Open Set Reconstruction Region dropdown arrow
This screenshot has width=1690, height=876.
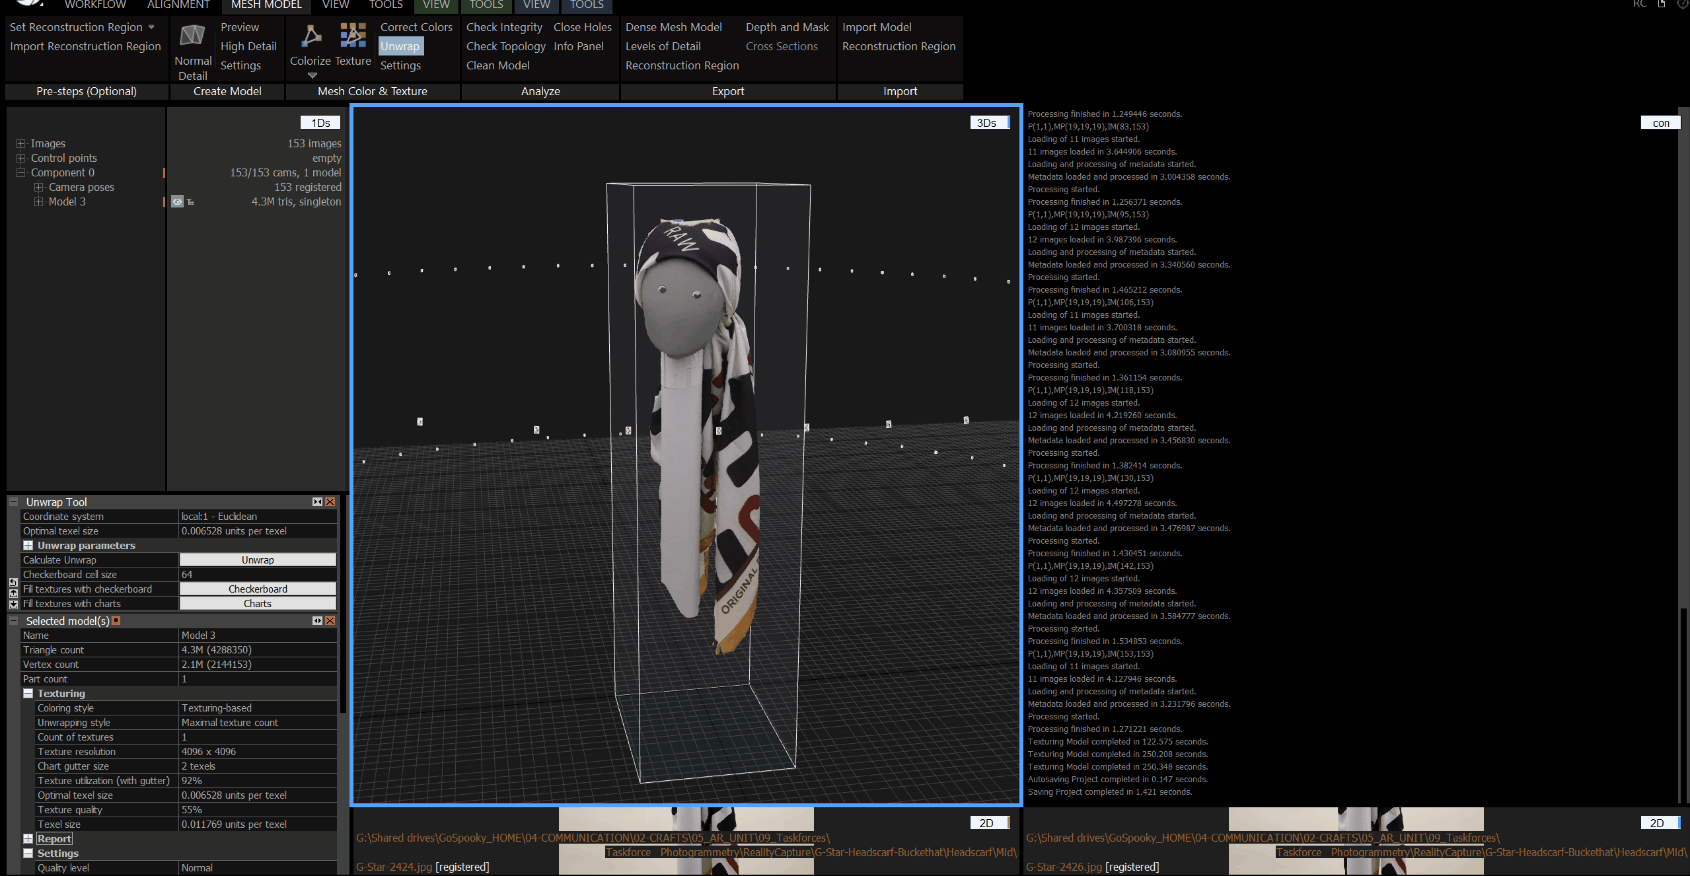pos(152,27)
